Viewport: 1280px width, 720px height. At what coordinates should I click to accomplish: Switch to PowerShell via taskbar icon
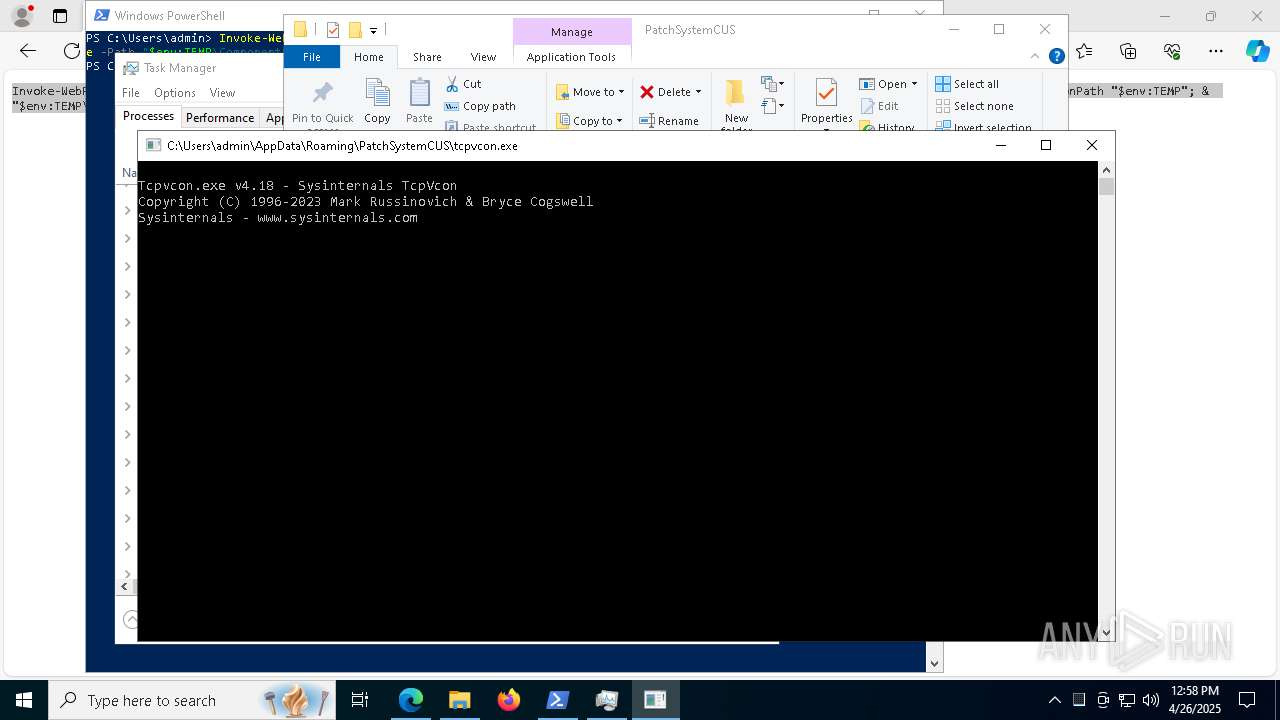coord(558,700)
